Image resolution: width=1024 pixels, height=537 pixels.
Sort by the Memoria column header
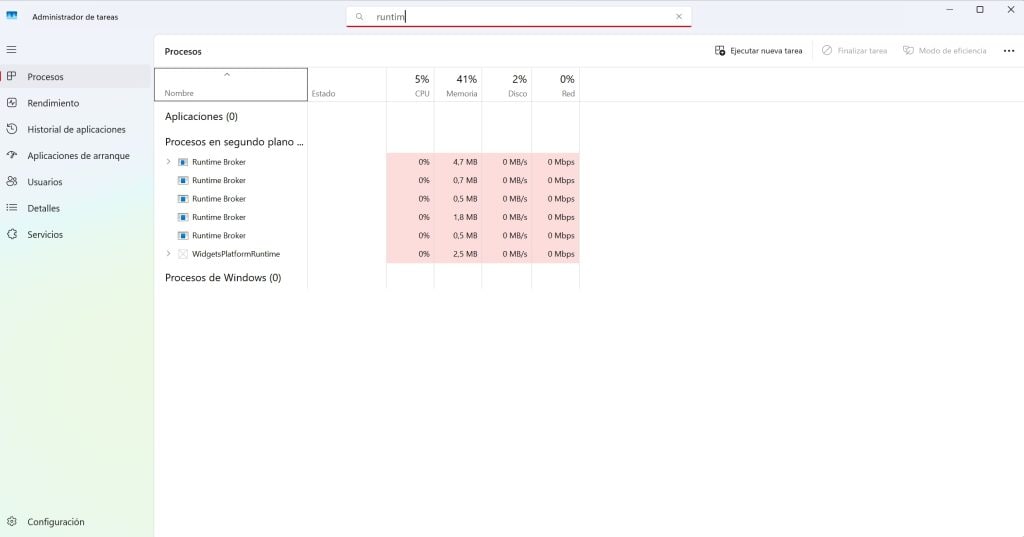[x=458, y=85]
